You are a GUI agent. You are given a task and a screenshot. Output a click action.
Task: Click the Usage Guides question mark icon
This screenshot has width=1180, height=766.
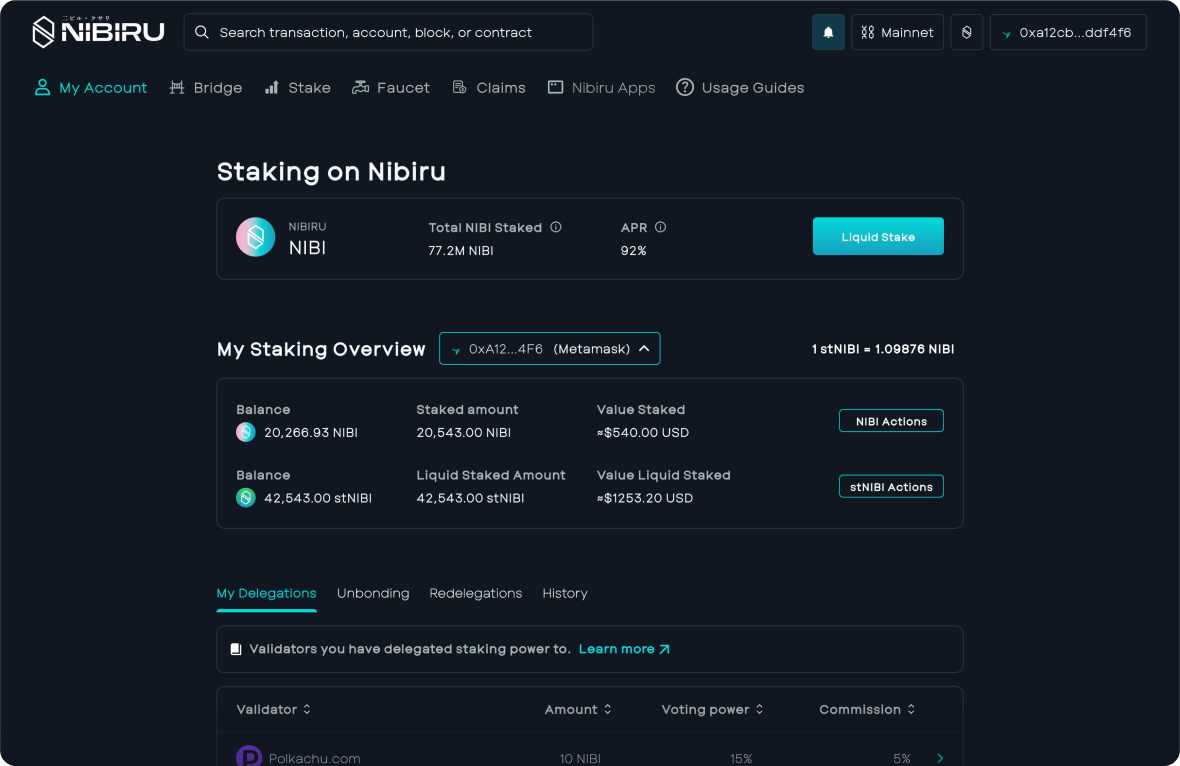(685, 87)
